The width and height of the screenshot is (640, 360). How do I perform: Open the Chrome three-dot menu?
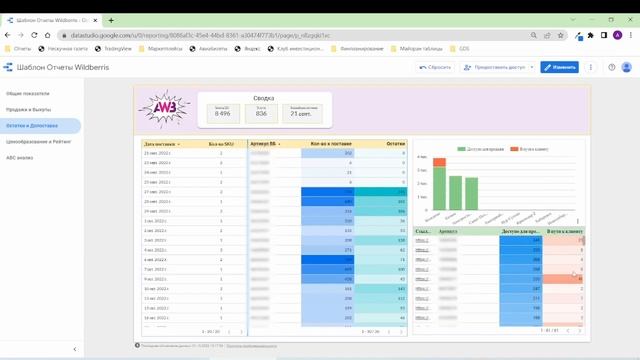[631, 36]
